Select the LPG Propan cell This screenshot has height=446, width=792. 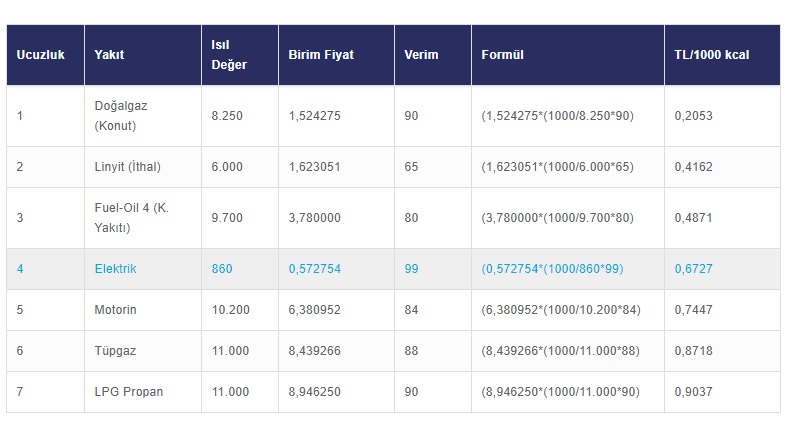(128, 392)
